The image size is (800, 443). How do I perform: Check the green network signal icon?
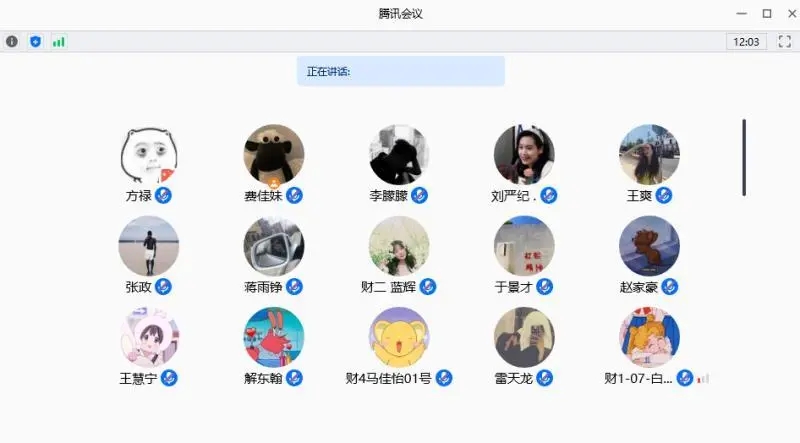click(x=59, y=41)
